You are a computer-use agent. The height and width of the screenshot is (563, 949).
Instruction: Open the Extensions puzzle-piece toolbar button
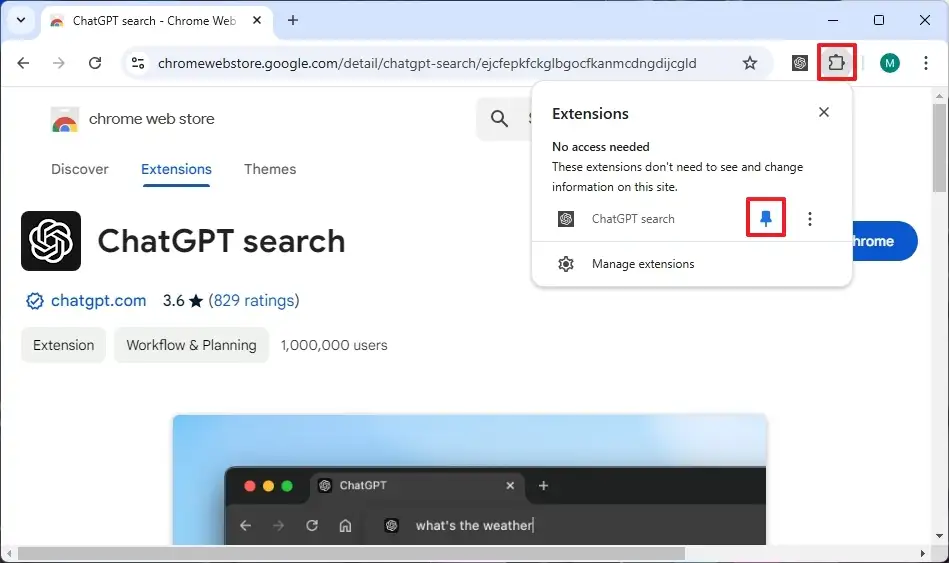[x=836, y=62]
